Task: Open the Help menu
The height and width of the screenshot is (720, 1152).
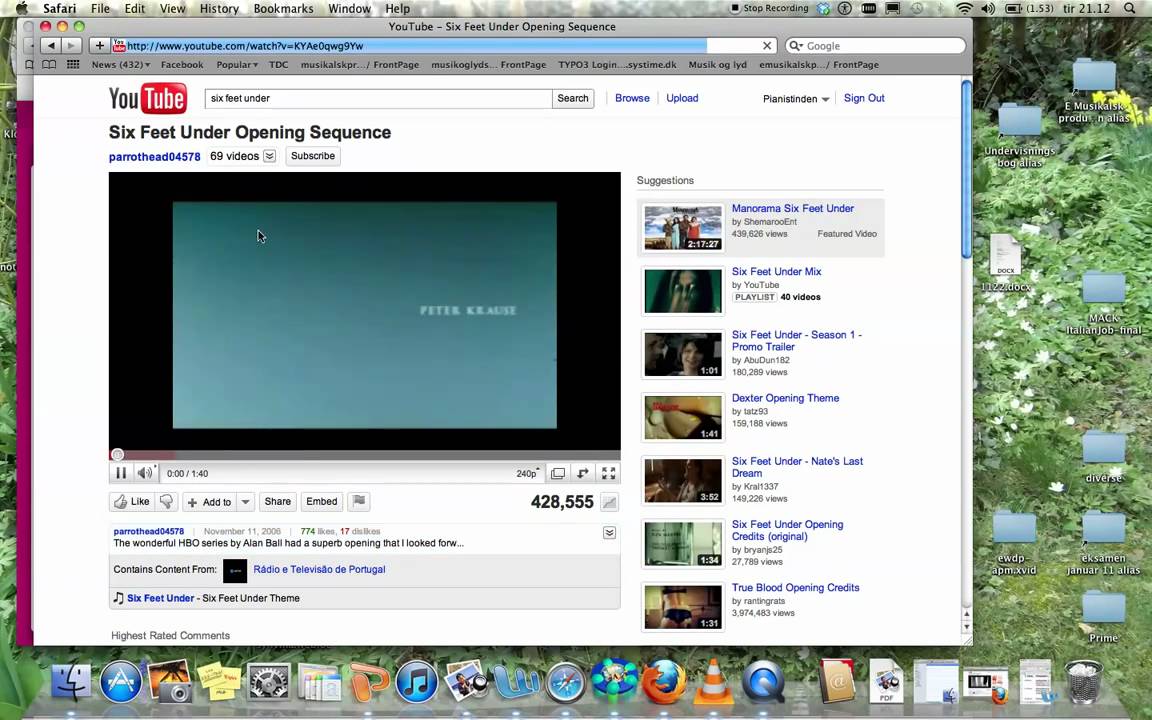Action: coord(397,9)
